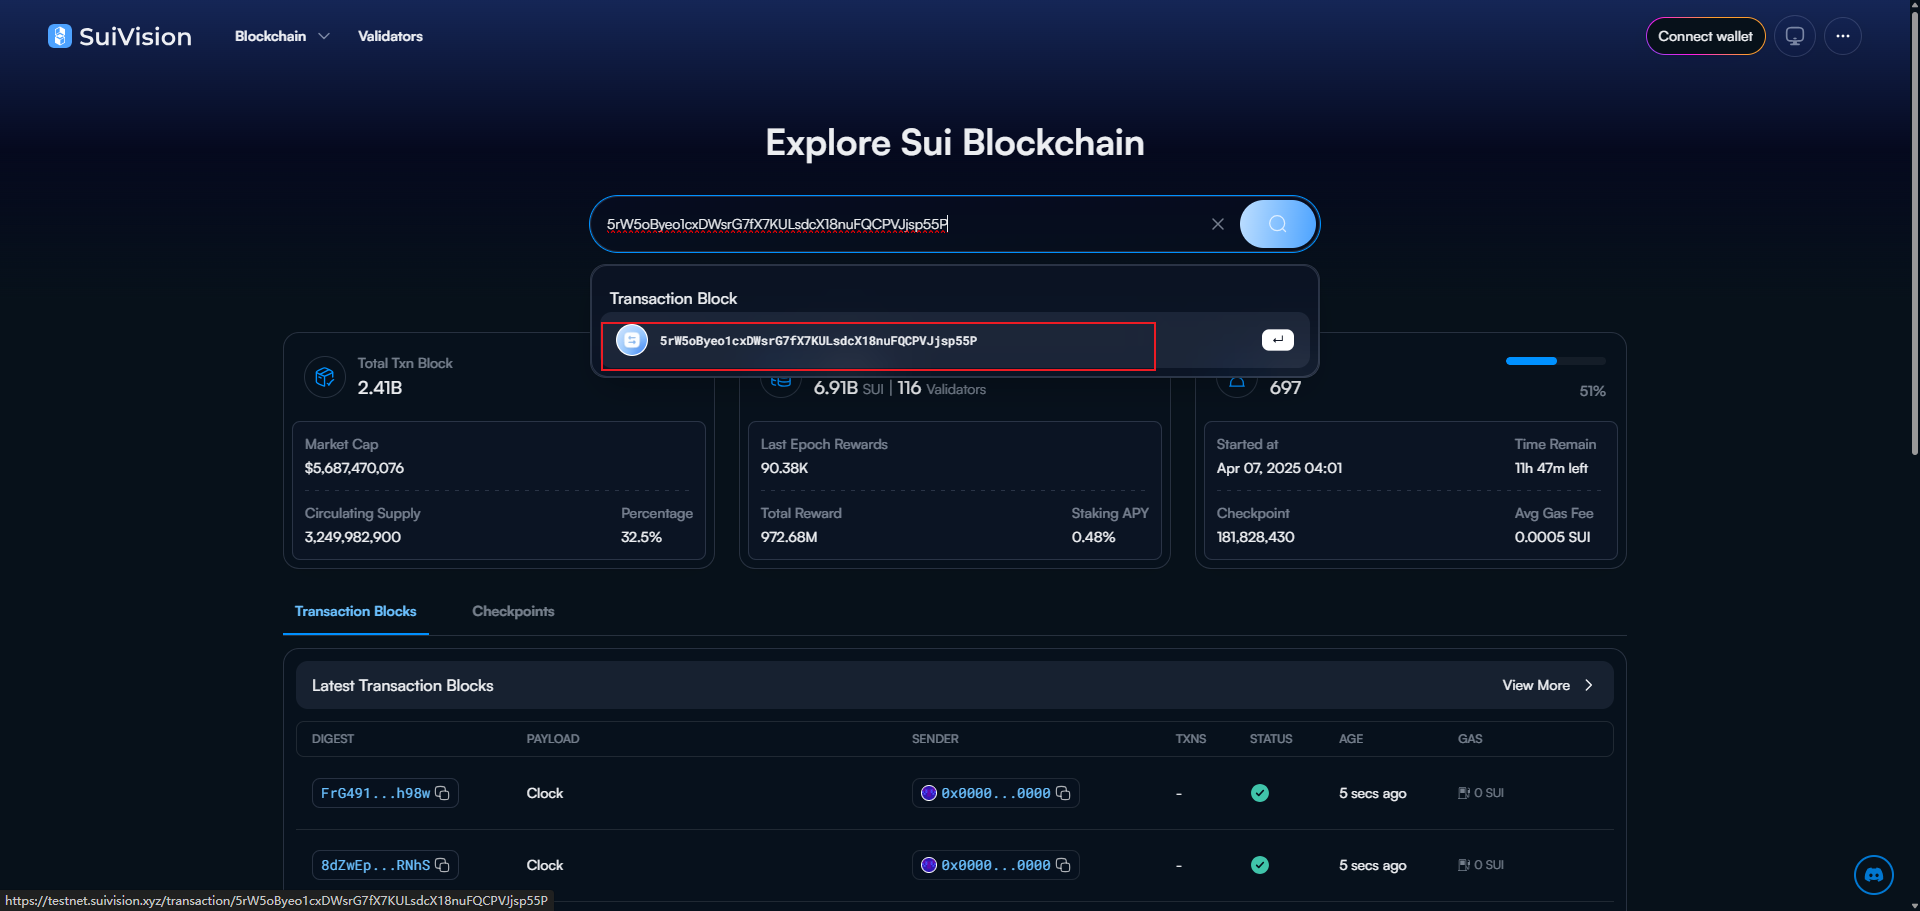
Task: Click the AGE column header
Action: point(1351,739)
